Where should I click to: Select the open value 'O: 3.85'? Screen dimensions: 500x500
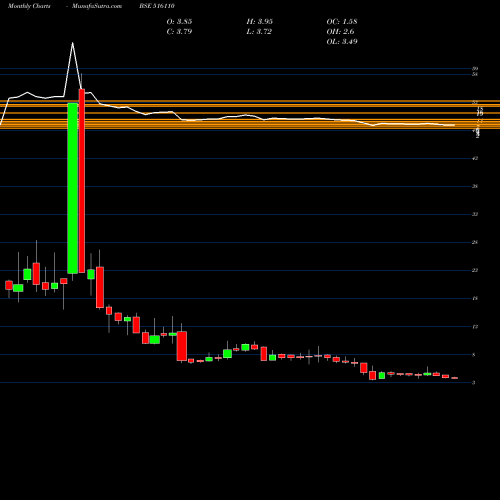[179, 22]
